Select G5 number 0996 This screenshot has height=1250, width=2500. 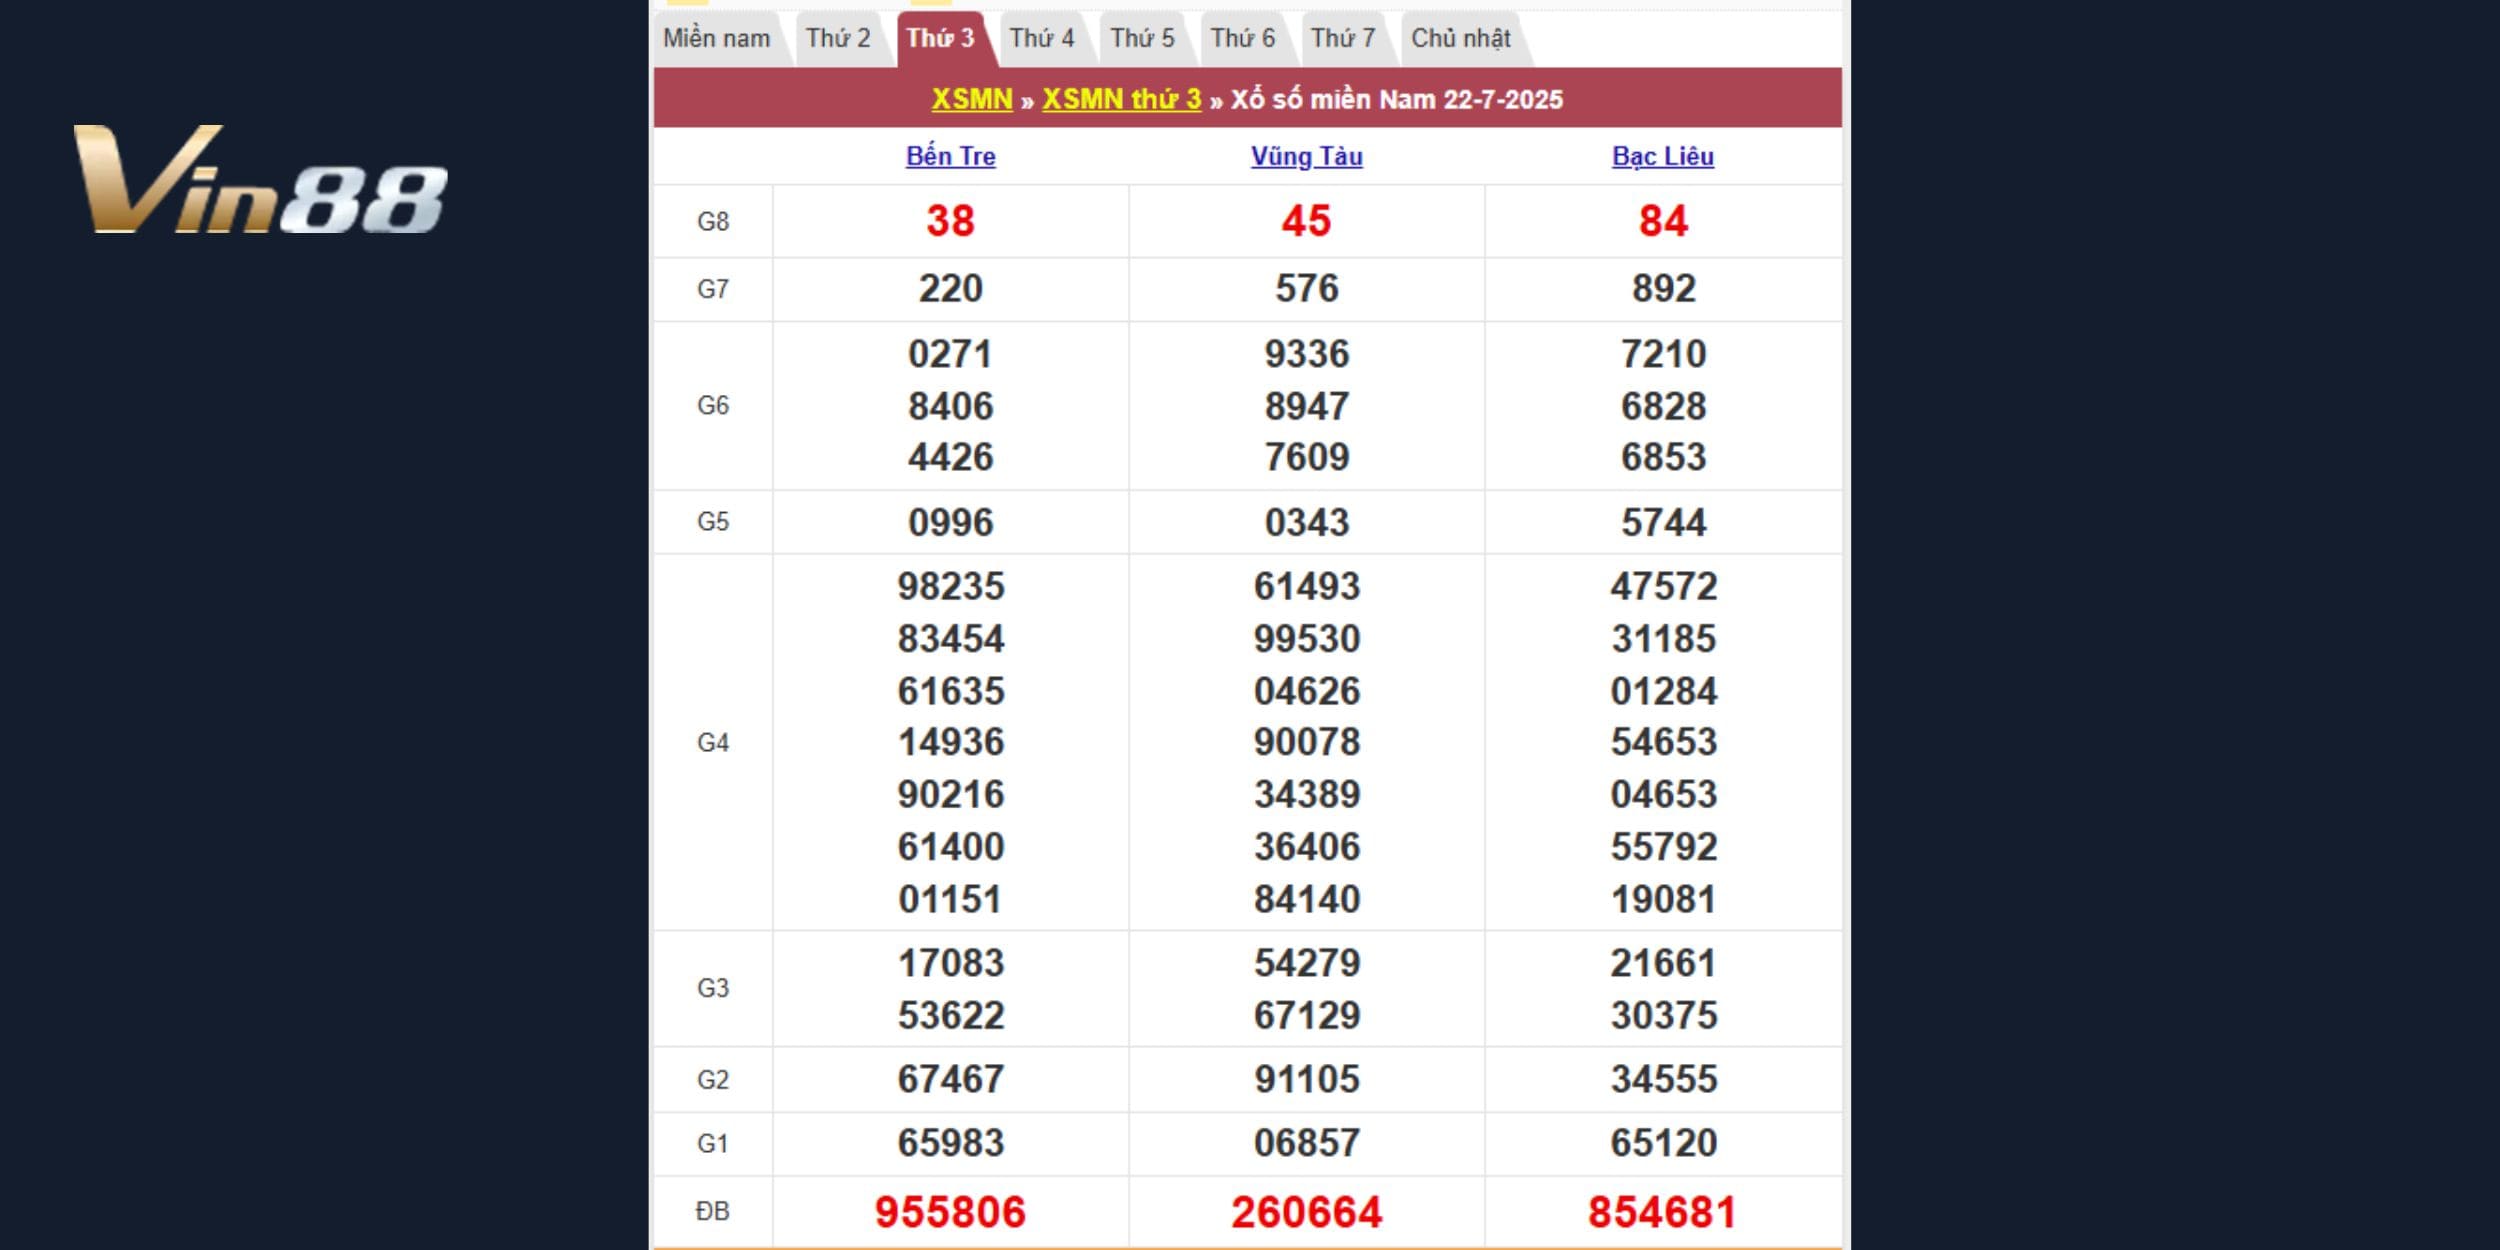click(x=950, y=522)
